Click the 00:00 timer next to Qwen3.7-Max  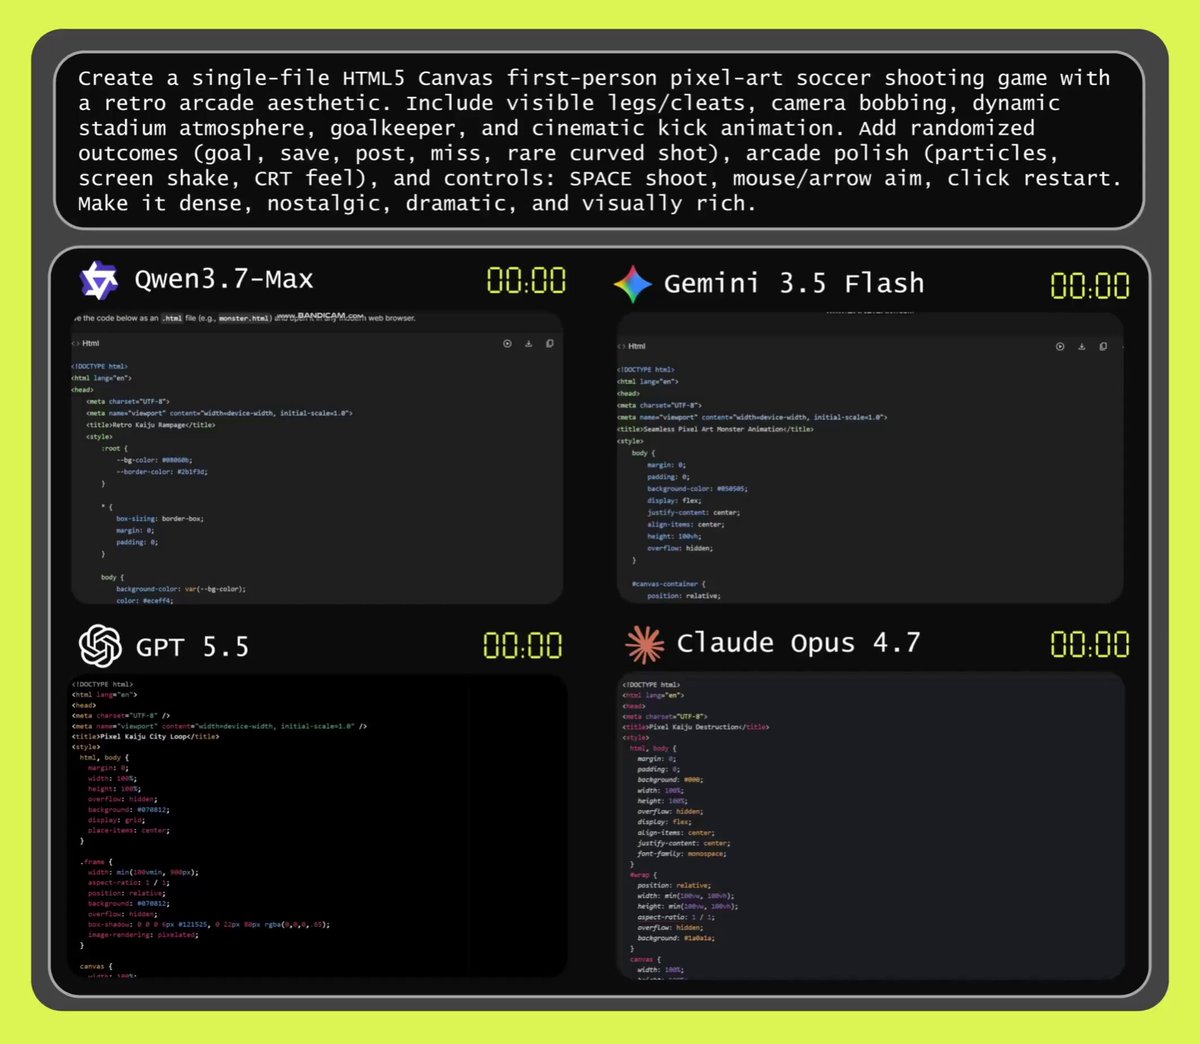[x=526, y=280]
